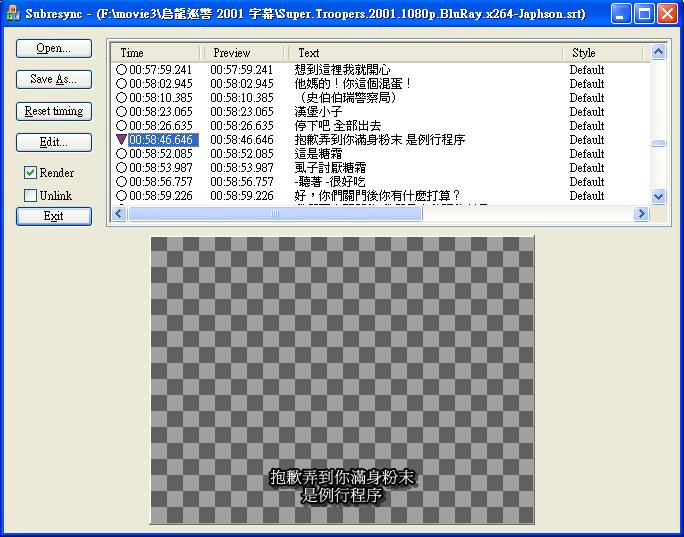Click subtitle text 這是糖霜
Screen dimensions: 684x537
318,154
